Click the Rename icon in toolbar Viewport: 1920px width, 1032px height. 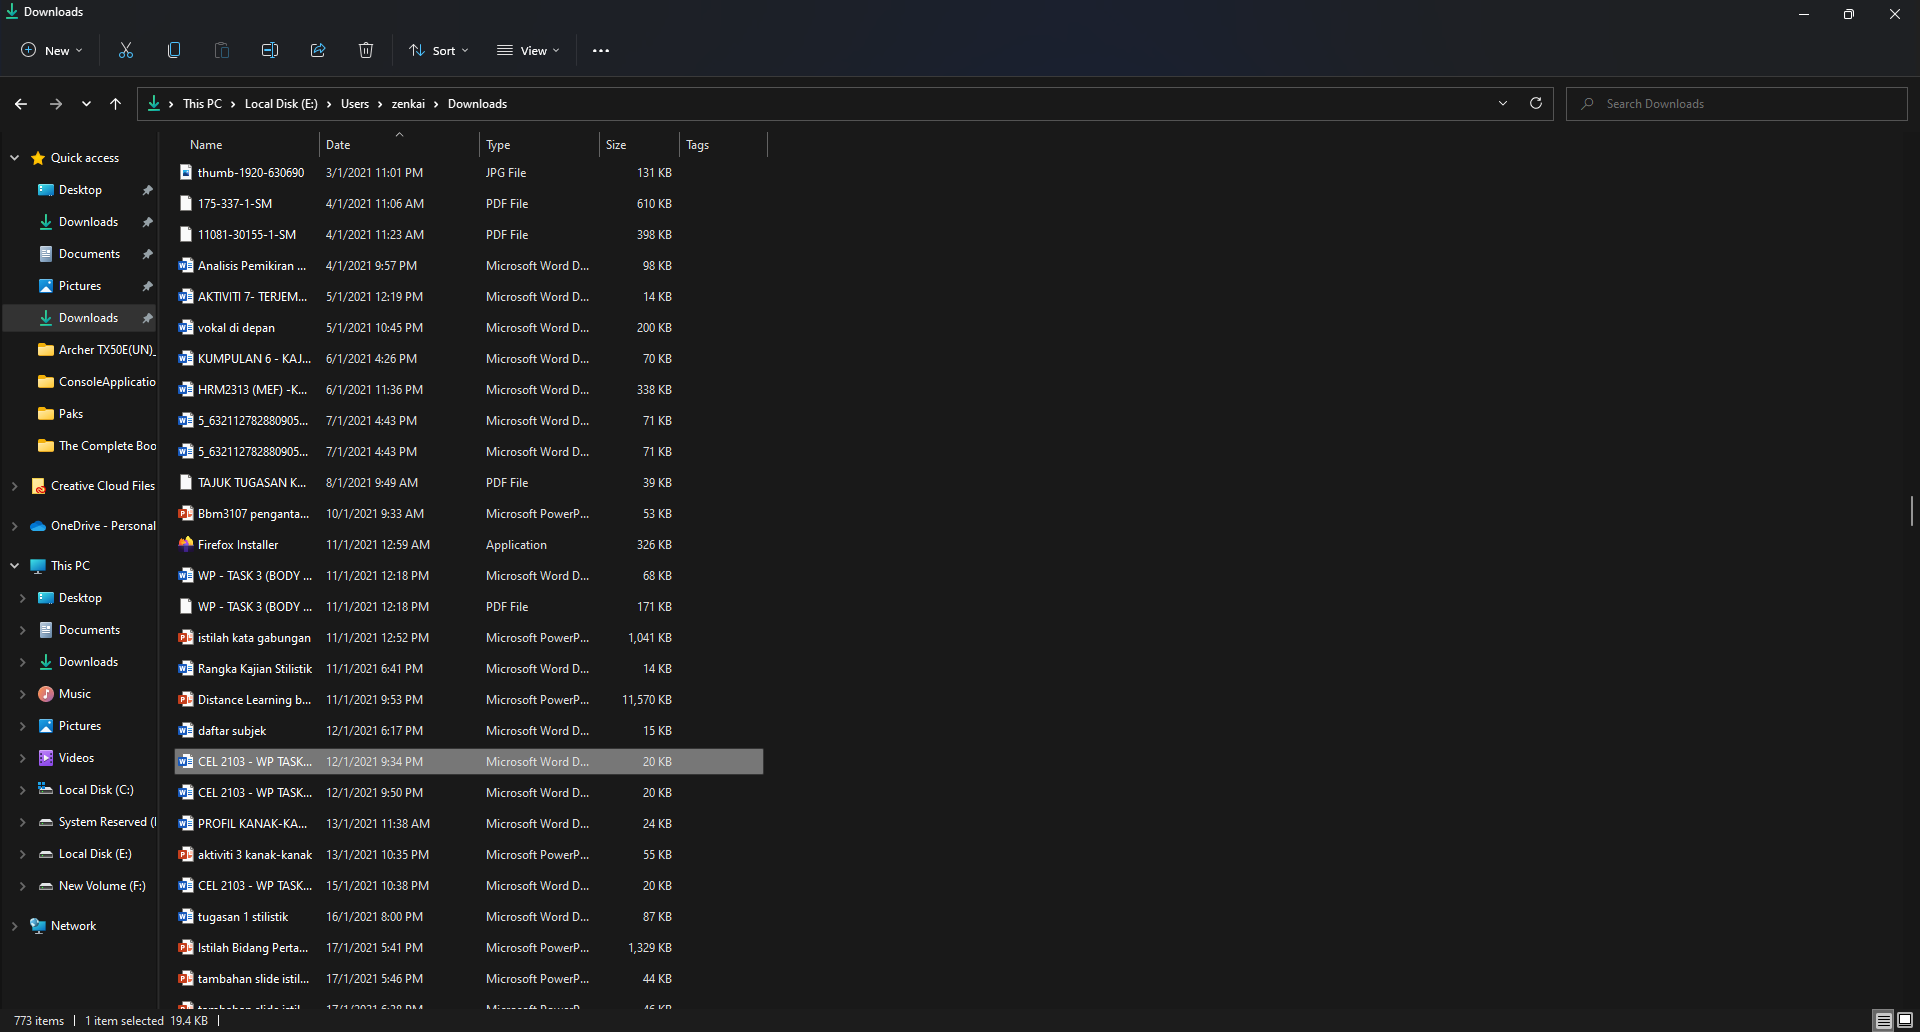pyautogui.click(x=270, y=50)
